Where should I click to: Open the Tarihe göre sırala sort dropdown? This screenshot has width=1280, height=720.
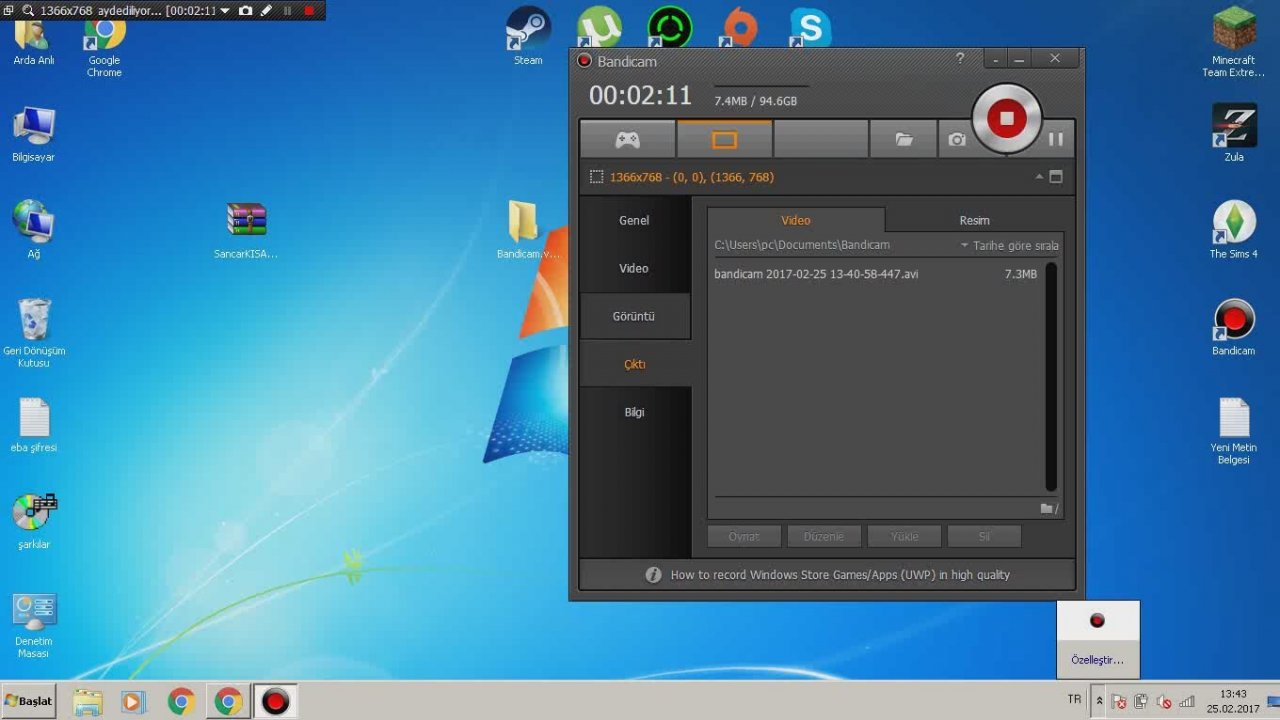click(1009, 245)
